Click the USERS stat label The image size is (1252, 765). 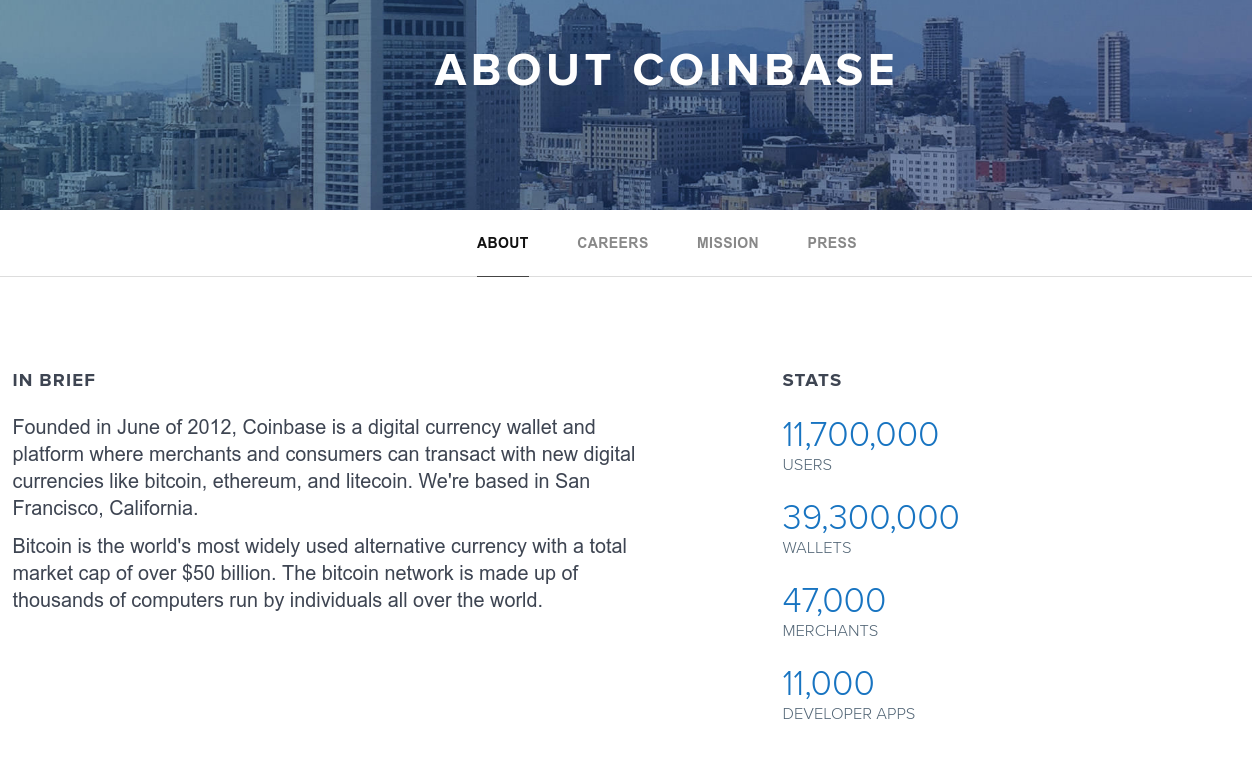tap(807, 465)
